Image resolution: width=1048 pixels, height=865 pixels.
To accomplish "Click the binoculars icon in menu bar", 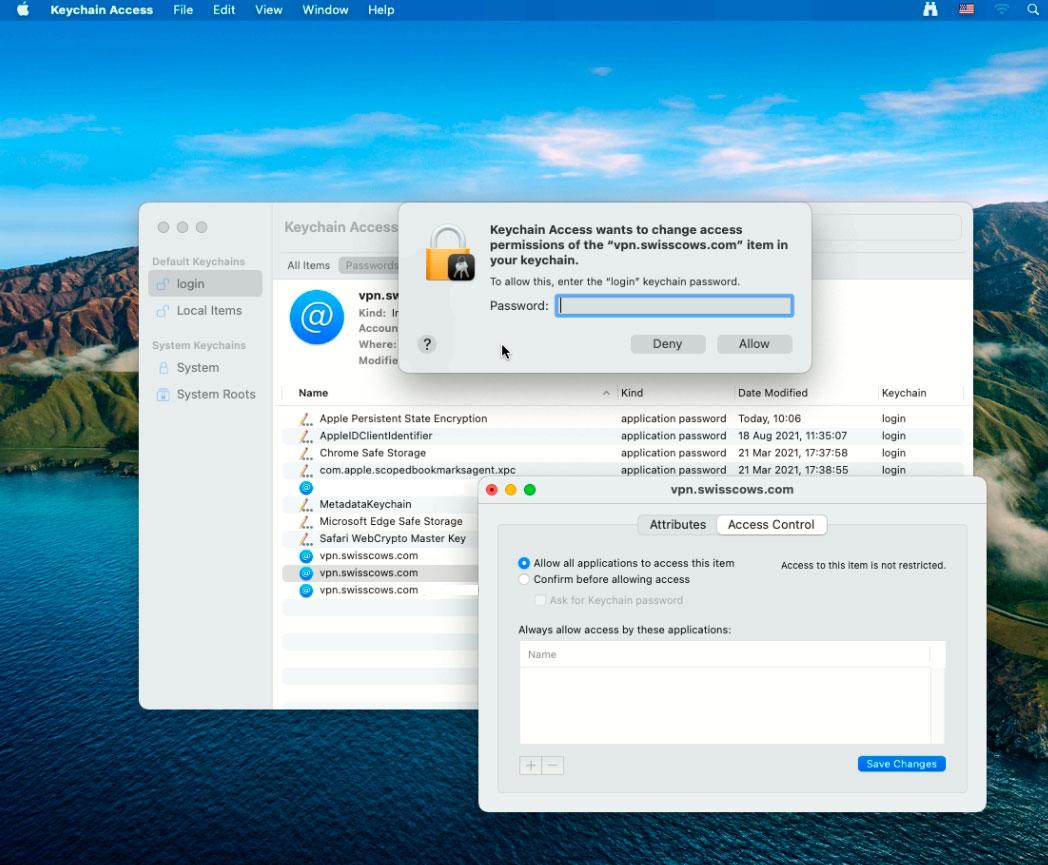I will [930, 9].
